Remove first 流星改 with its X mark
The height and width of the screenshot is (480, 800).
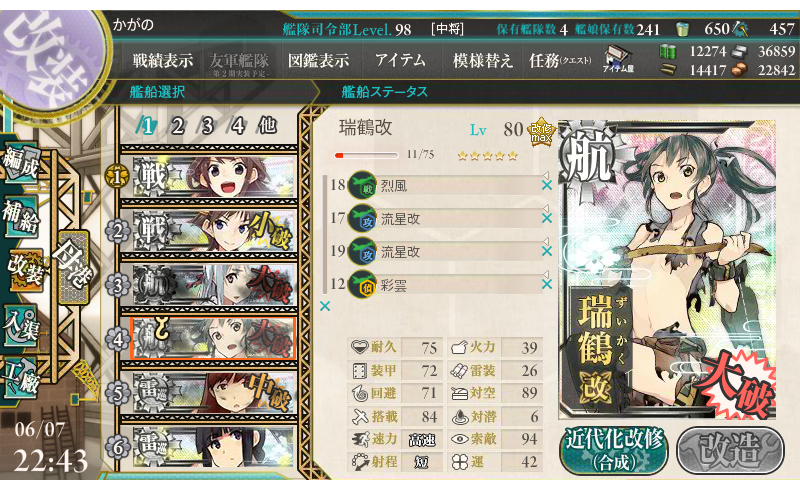pyautogui.click(x=547, y=218)
